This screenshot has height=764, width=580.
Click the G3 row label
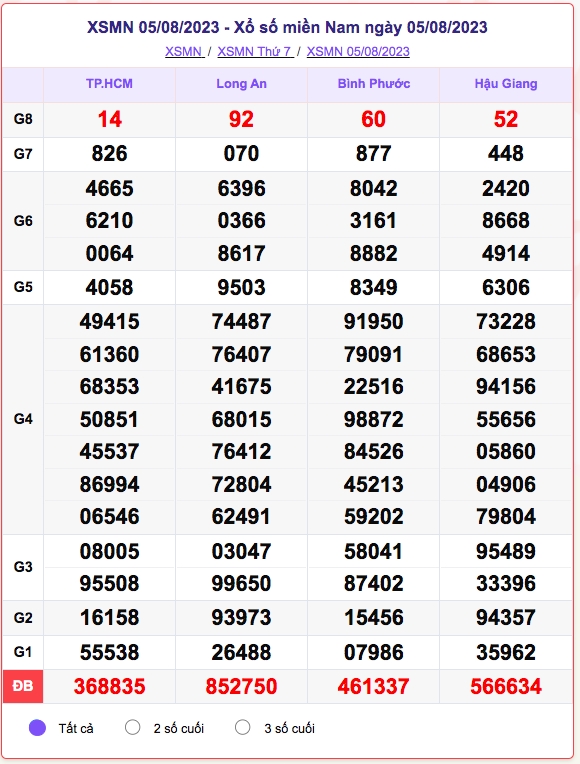23,567
